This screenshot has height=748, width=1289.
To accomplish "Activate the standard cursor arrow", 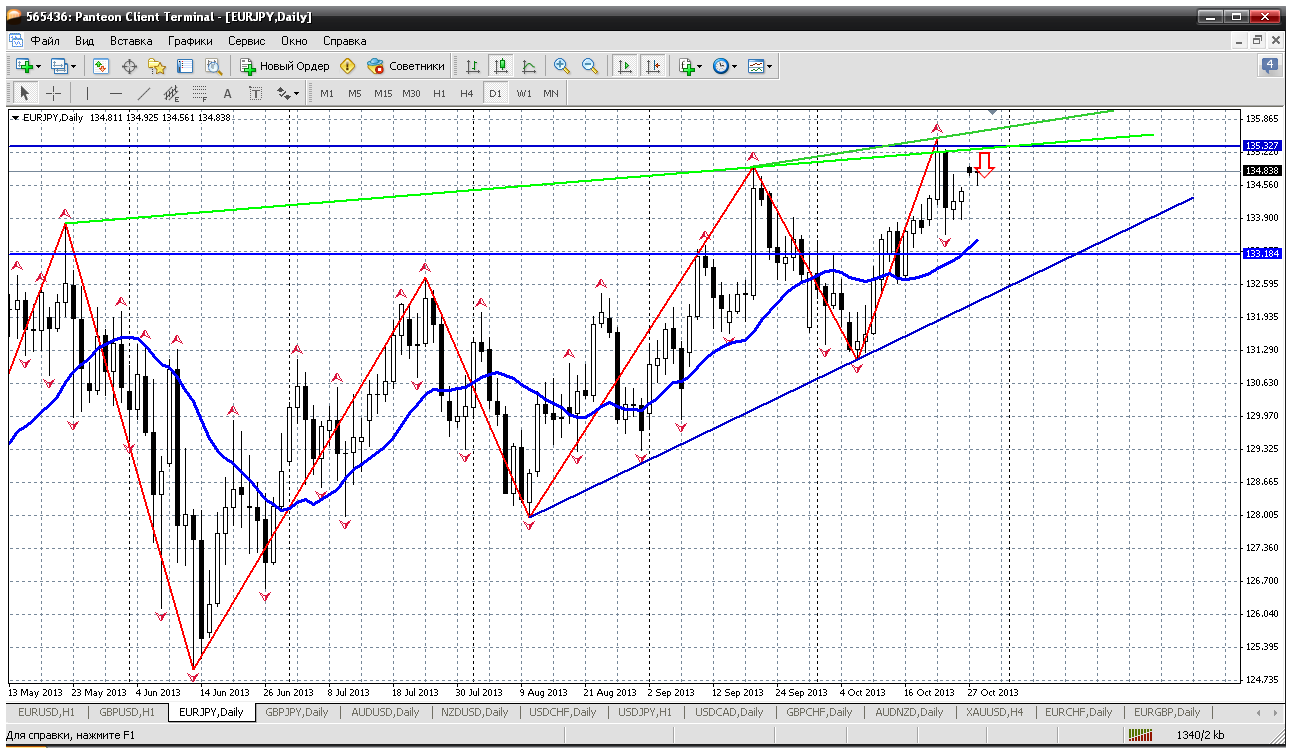I will pyautogui.click(x=25, y=93).
